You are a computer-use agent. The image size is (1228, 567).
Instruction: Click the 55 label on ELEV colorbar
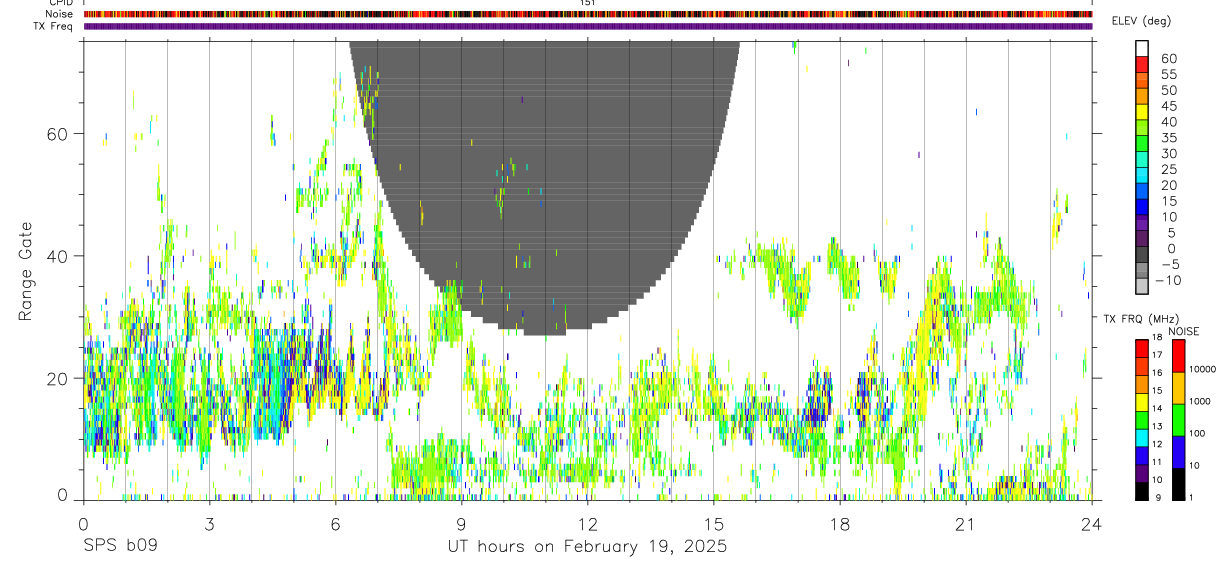point(1169,74)
